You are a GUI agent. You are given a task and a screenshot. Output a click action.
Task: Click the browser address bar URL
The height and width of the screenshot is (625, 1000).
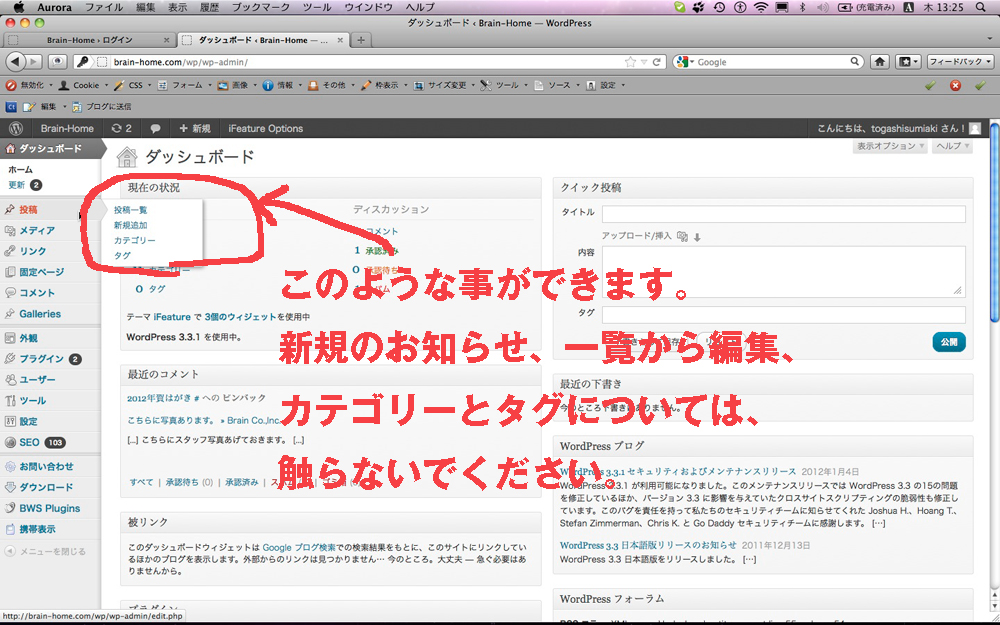[x=180, y=62]
